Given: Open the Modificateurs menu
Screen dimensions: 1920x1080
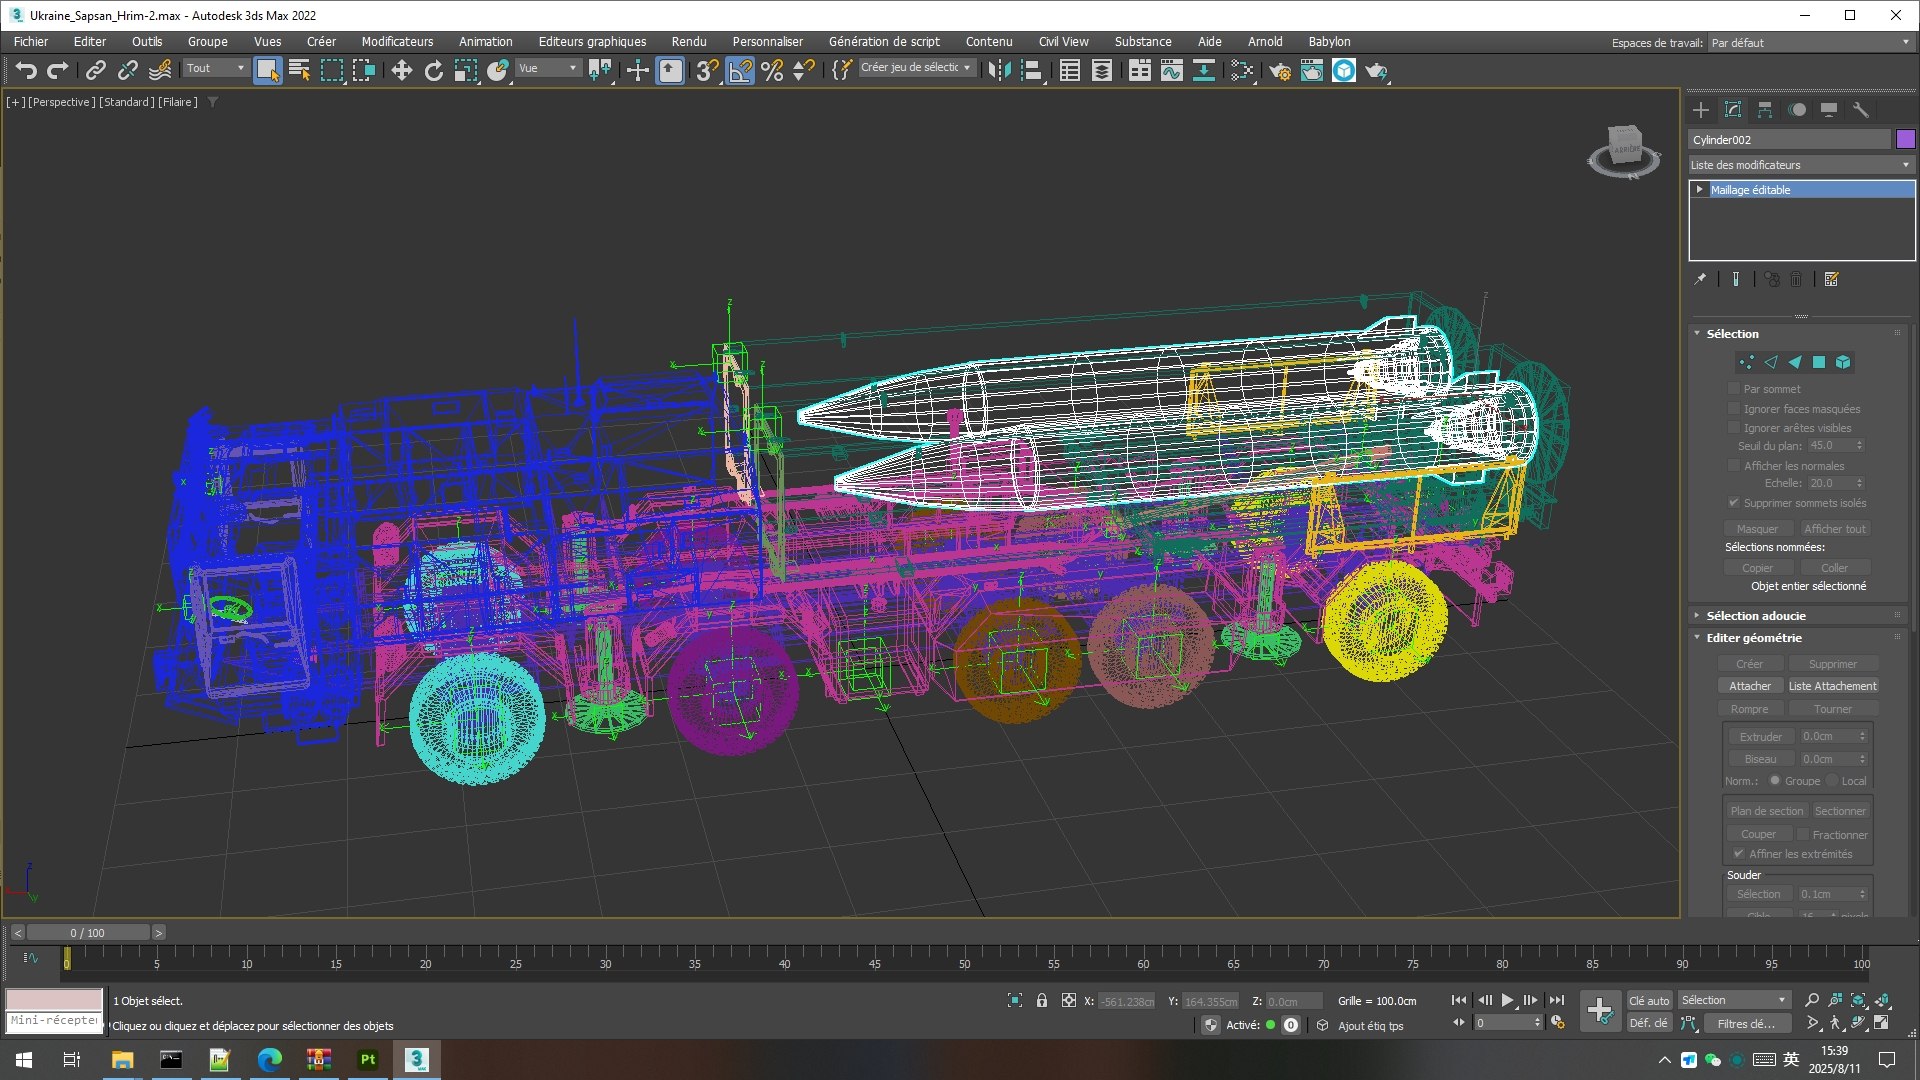Looking at the screenshot, I should click(x=397, y=41).
